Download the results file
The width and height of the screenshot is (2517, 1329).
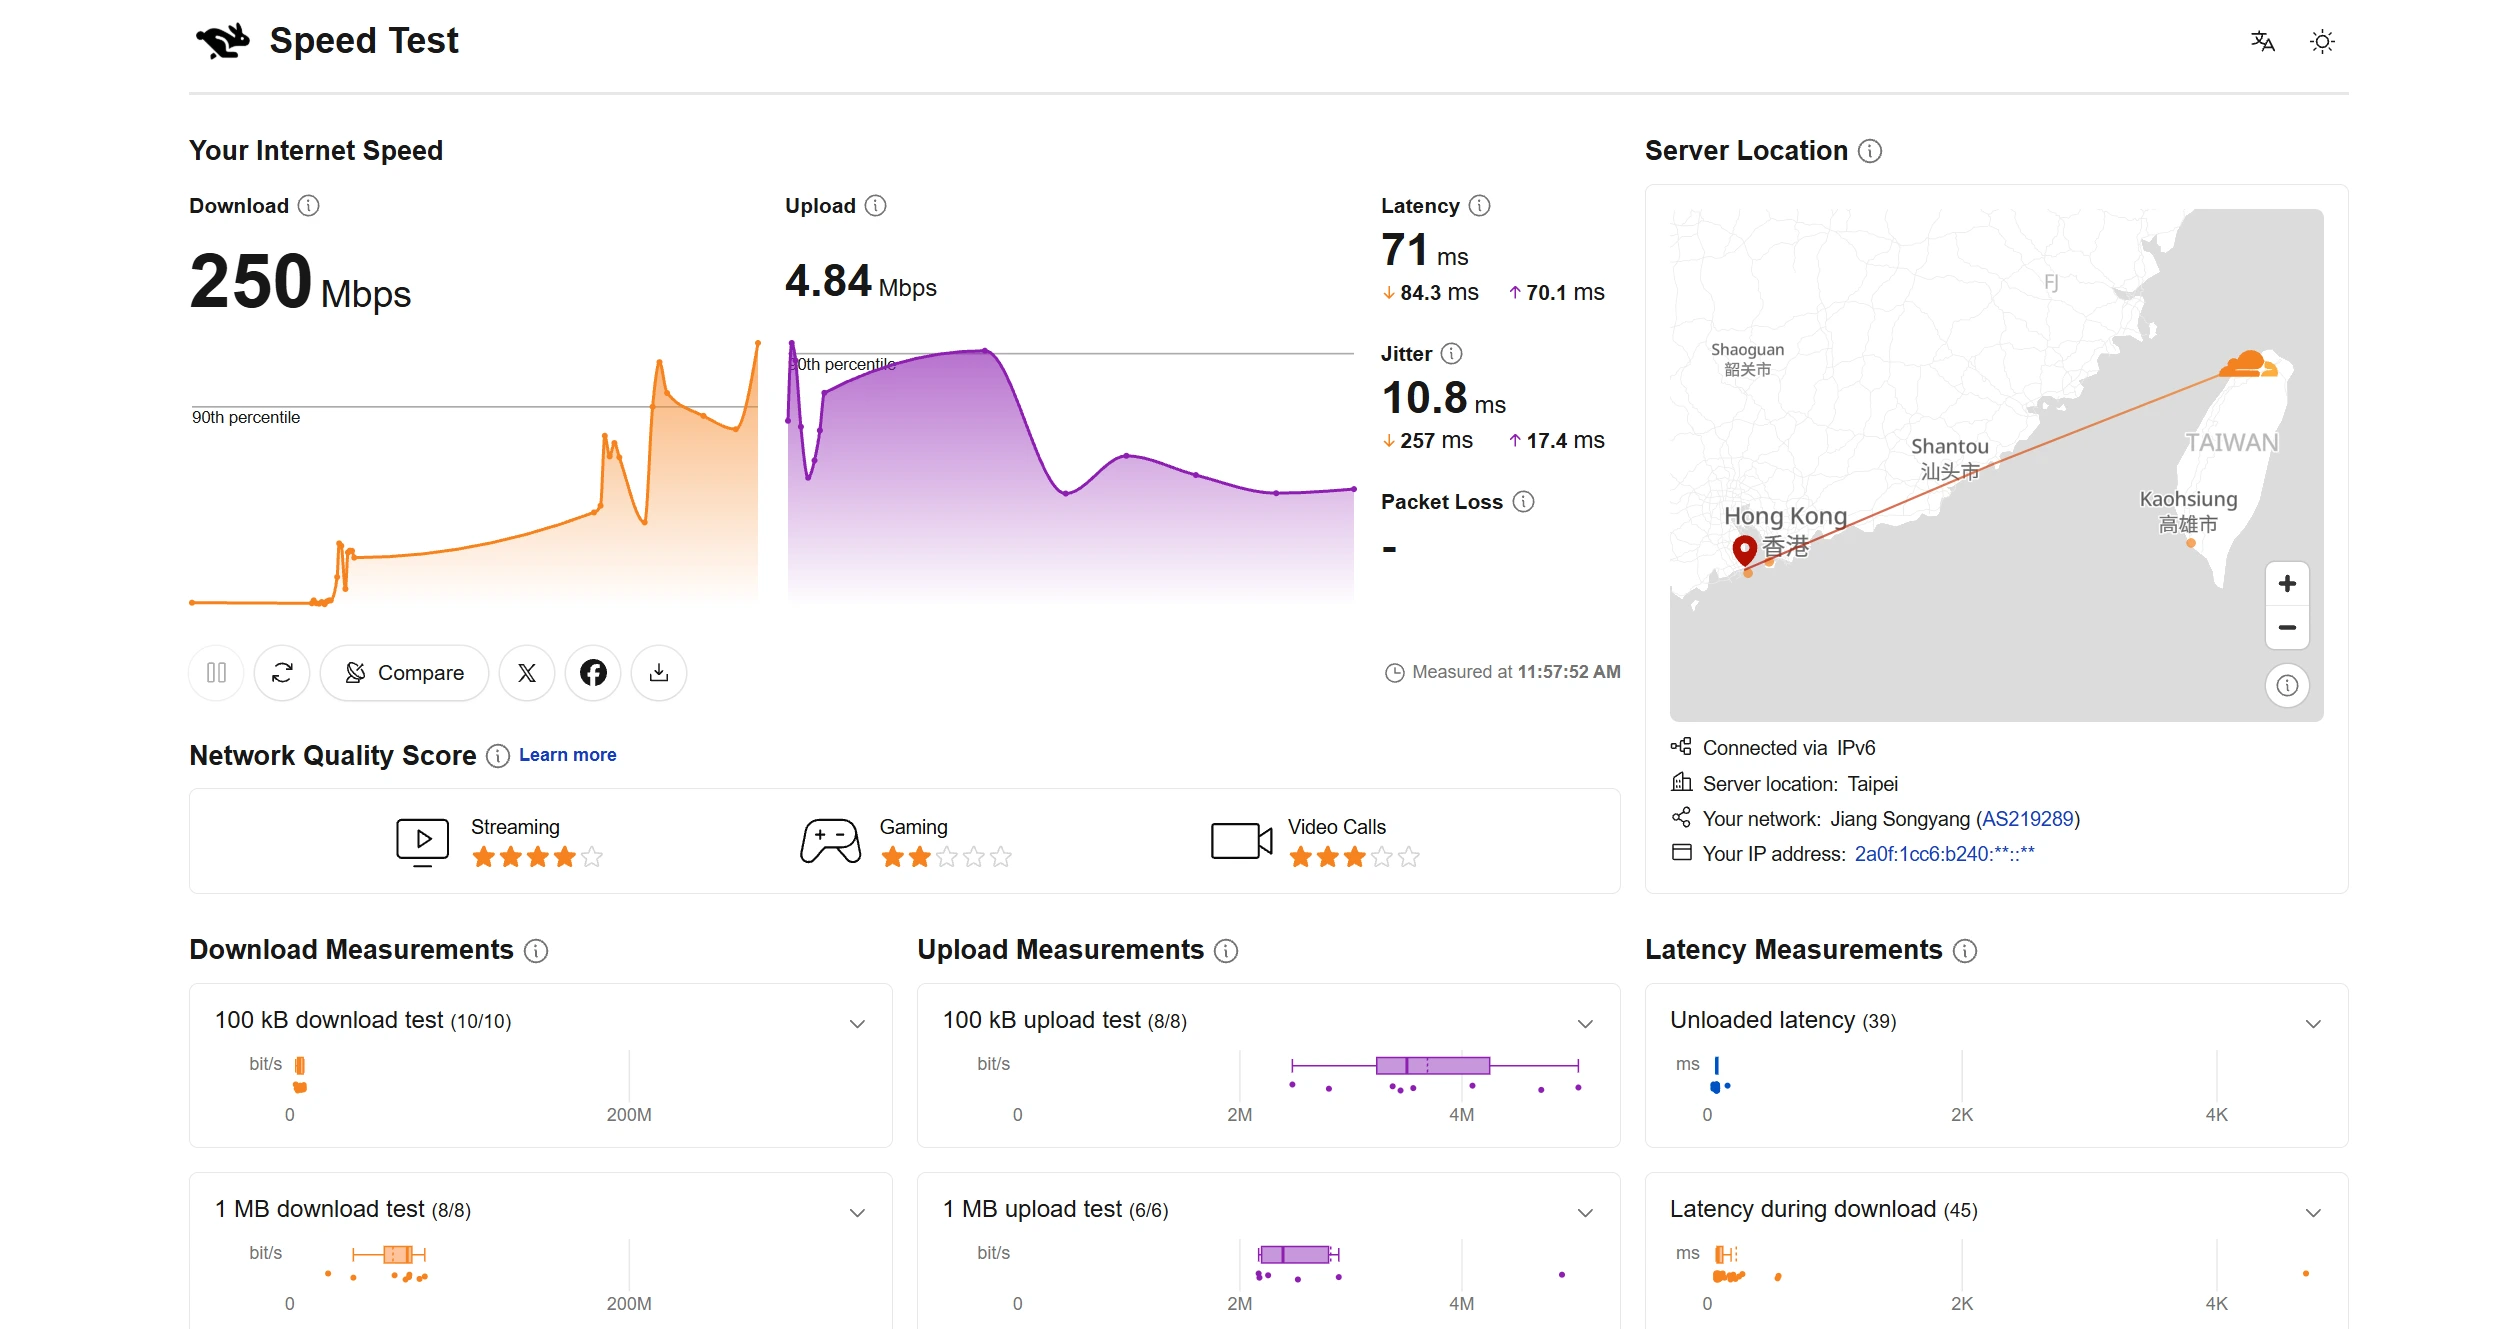coord(659,673)
